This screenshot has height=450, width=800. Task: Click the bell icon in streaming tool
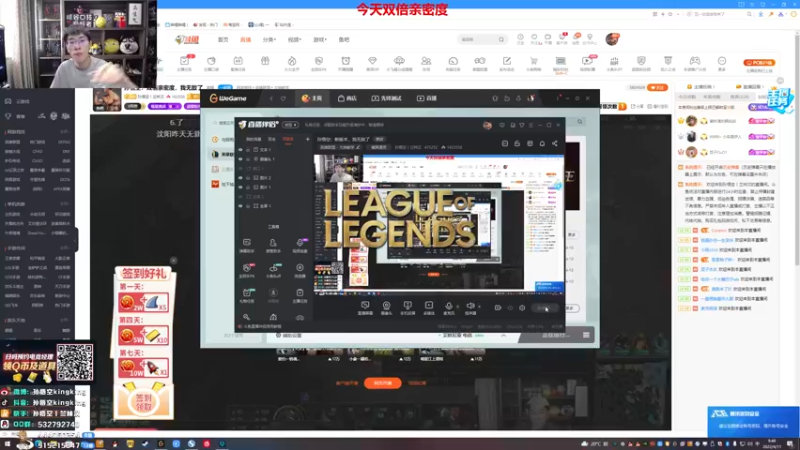coord(542,143)
